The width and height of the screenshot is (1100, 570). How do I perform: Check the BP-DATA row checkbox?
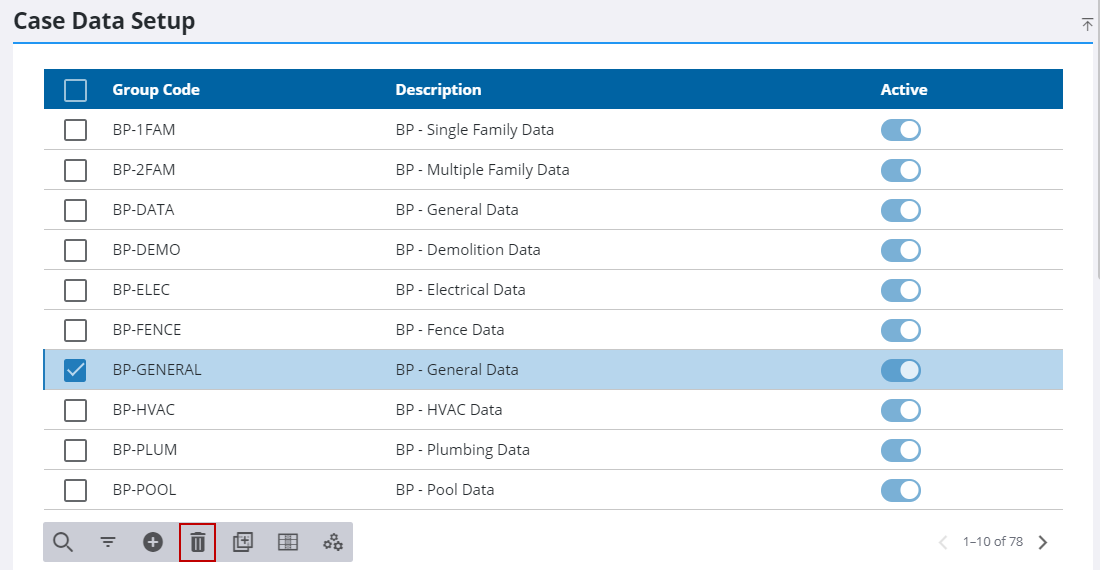tap(75, 210)
